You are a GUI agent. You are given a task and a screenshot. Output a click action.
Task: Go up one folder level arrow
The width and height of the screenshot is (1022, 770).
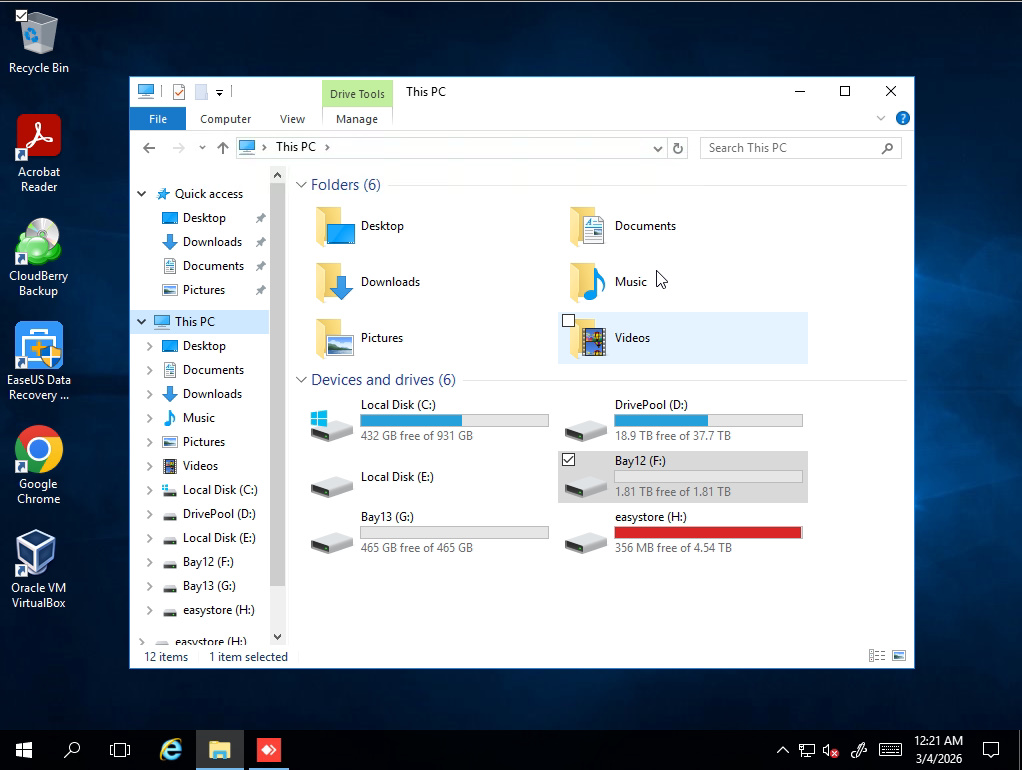click(x=223, y=148)
